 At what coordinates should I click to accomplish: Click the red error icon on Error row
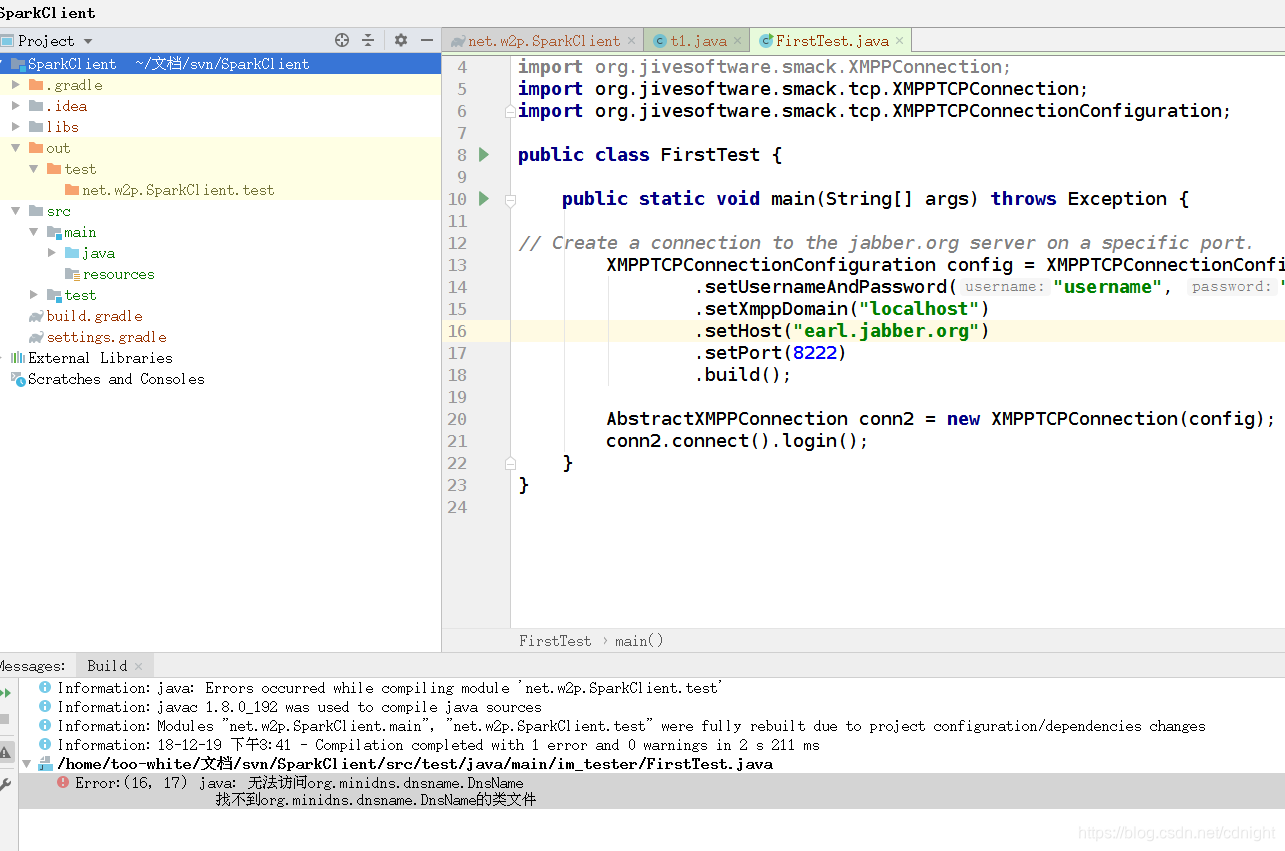point(64,782)
